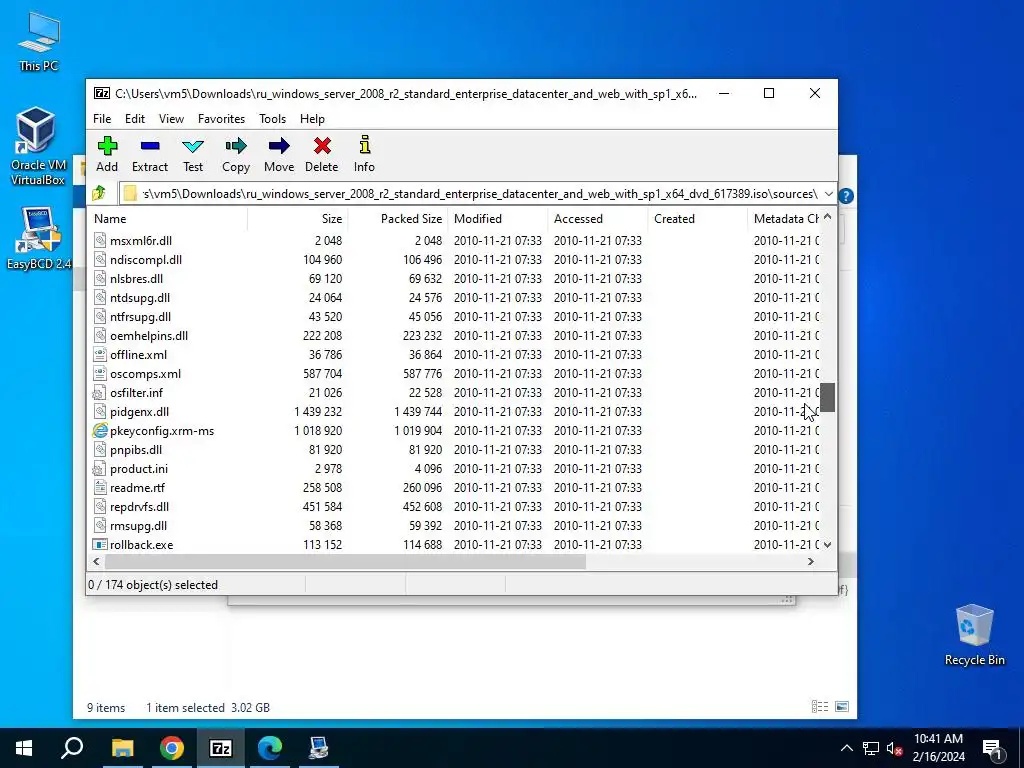Select the ntfrsupg.dll row
Image resolution: width=1024 pixels, height=768 pixels.
pyautogui.click(x=454, y=316)
